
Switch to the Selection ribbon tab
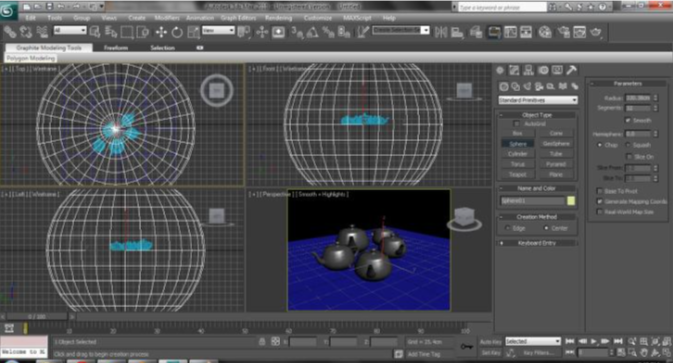(162, 48)
